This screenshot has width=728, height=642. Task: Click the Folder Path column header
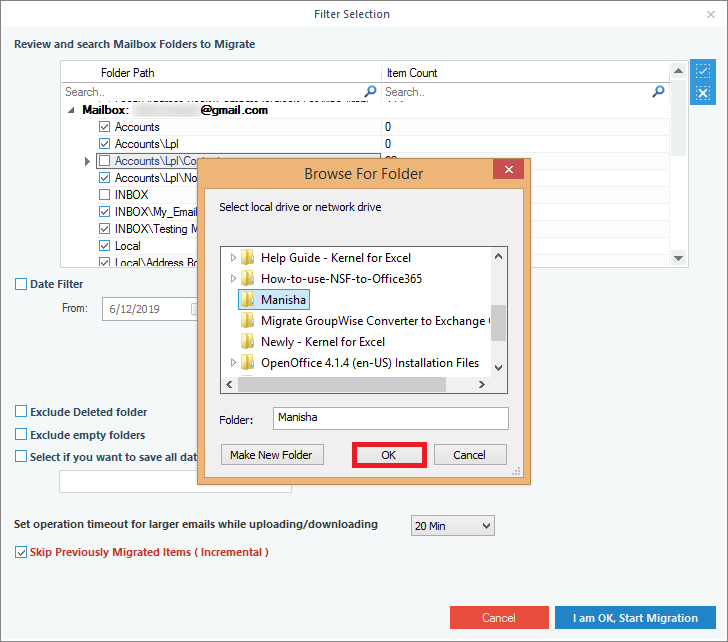pyautogui.click(x=128, y=73)
